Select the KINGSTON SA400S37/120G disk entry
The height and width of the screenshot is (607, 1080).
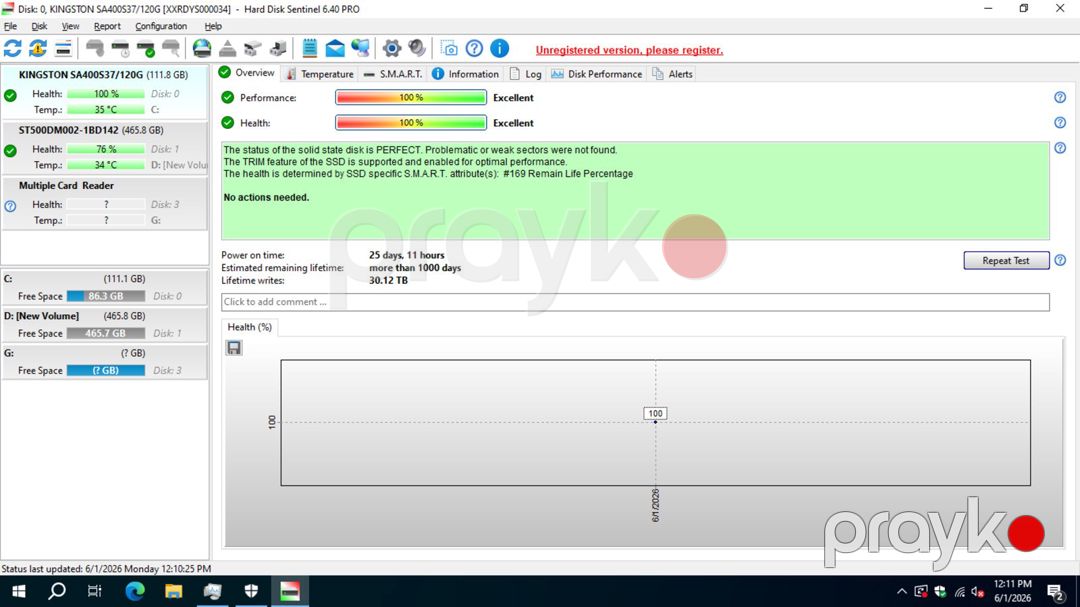pyautogui.click(x=105, y=92)
